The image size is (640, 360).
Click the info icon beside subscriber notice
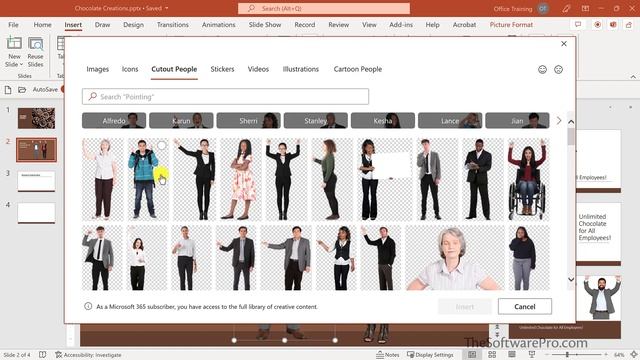[88, 306]
